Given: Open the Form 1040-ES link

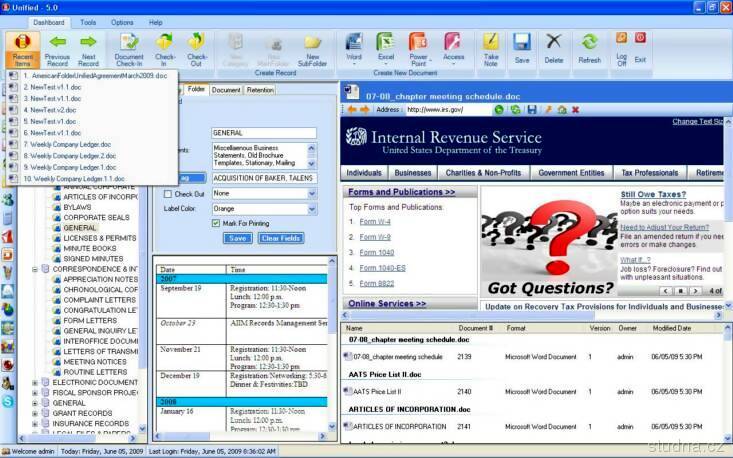Looking at the screenshot, I should [x=382, y=268].
